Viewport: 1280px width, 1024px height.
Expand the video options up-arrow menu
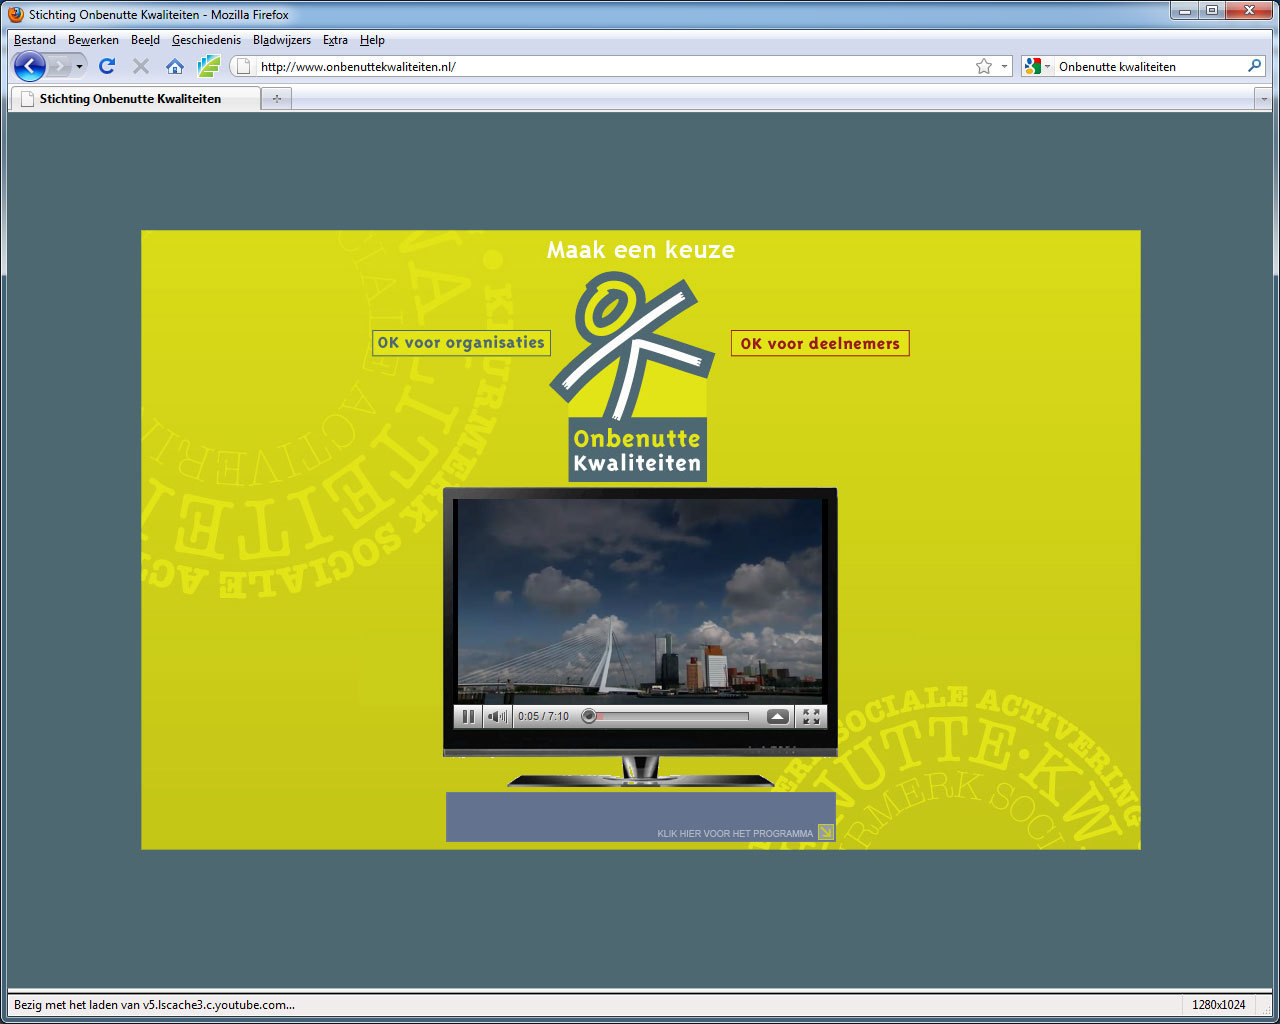pyautogui.click(x=778, y=716)
